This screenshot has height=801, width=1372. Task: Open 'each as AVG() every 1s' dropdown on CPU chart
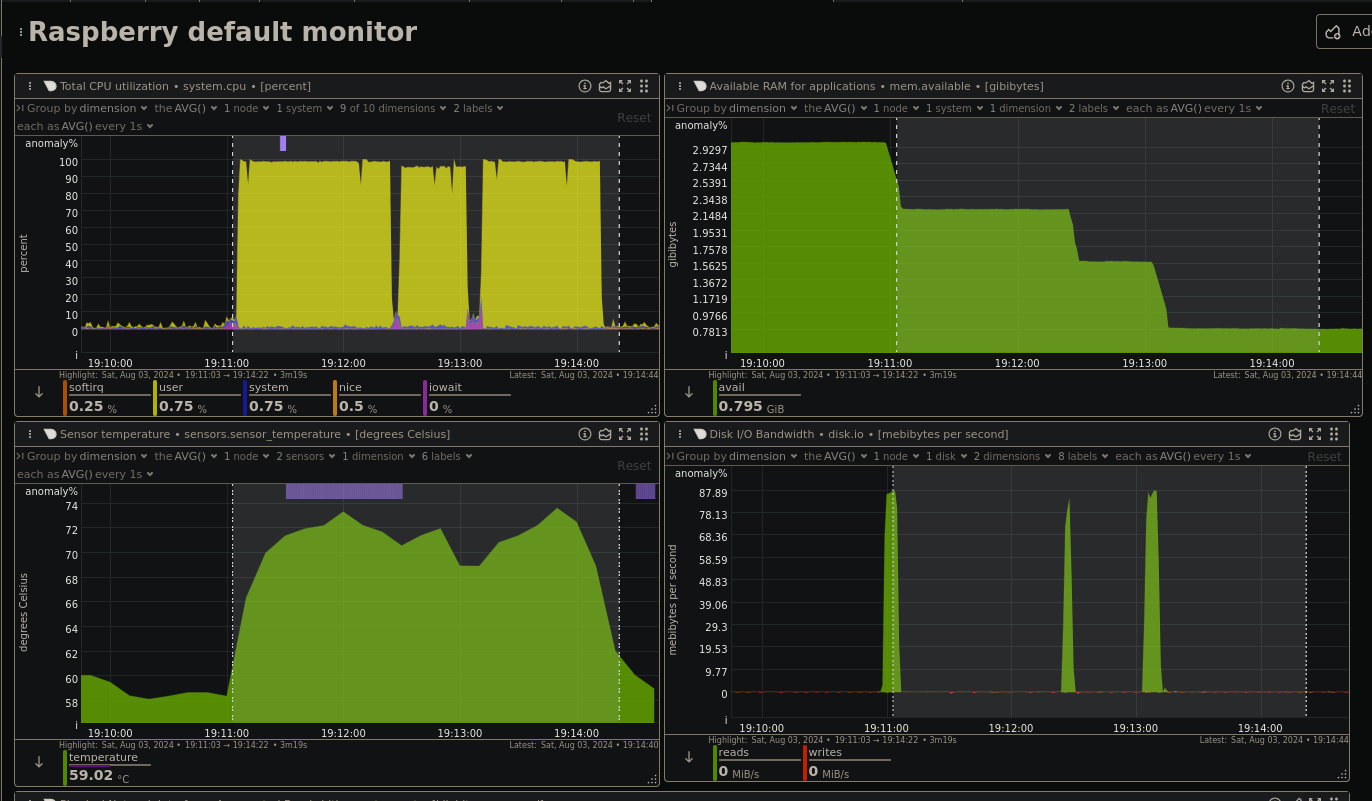coord(85,126)
